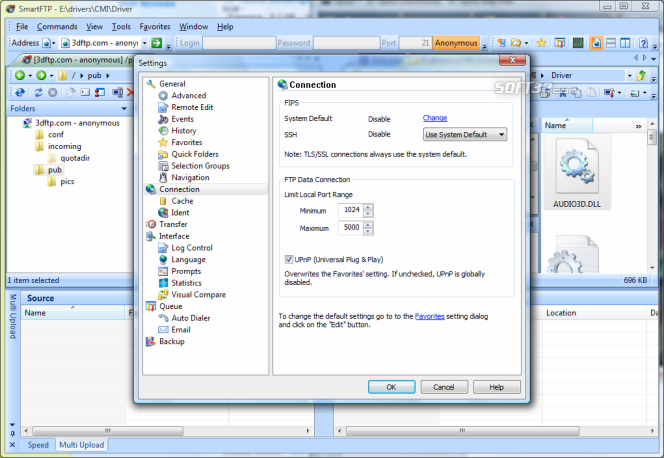
Task: Open the Tools menu
Action: (121, 27)
